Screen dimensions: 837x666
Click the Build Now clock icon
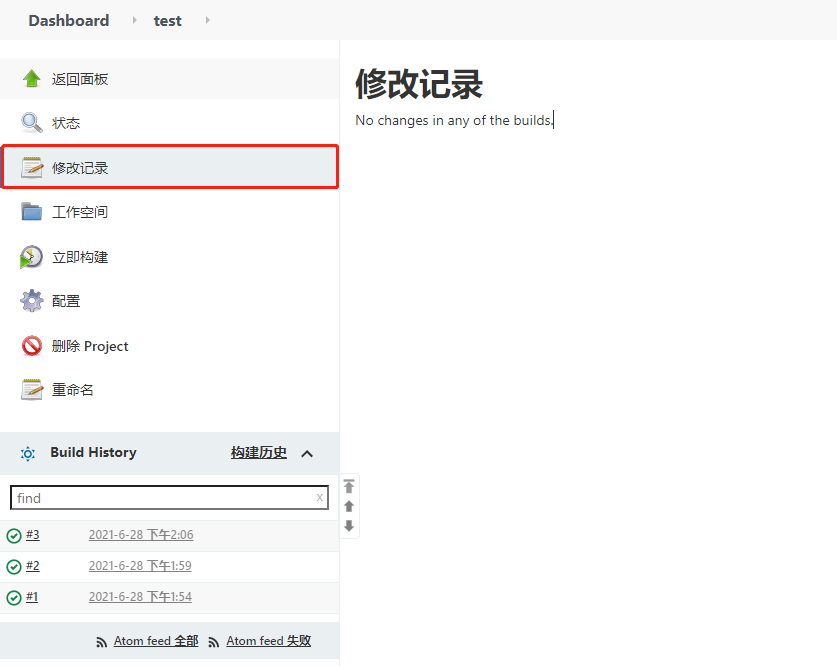pos(32,257)
